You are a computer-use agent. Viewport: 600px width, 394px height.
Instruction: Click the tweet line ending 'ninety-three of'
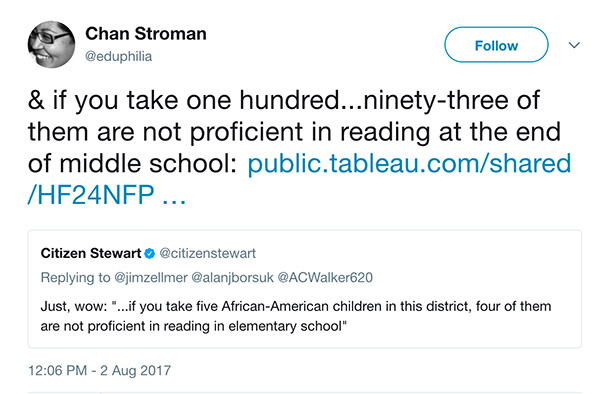coord(284,100)
